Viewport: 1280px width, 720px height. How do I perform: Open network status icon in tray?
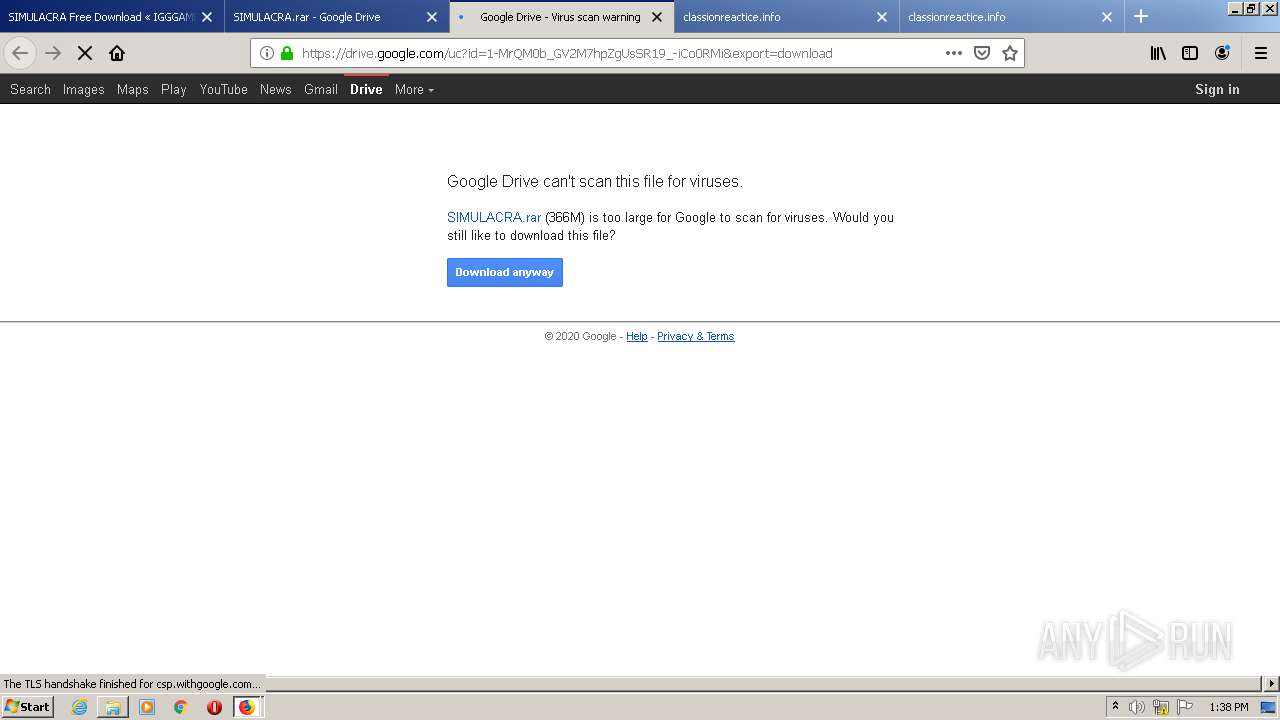[1161, 707]
